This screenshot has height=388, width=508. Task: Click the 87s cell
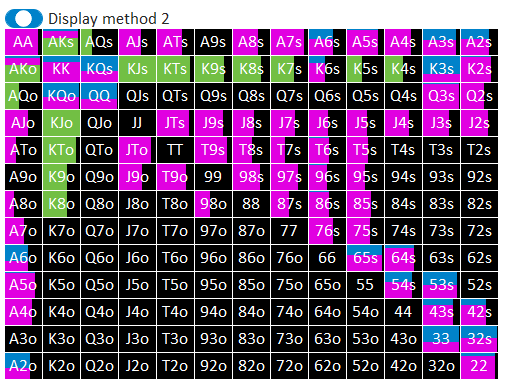coord(289,204)
